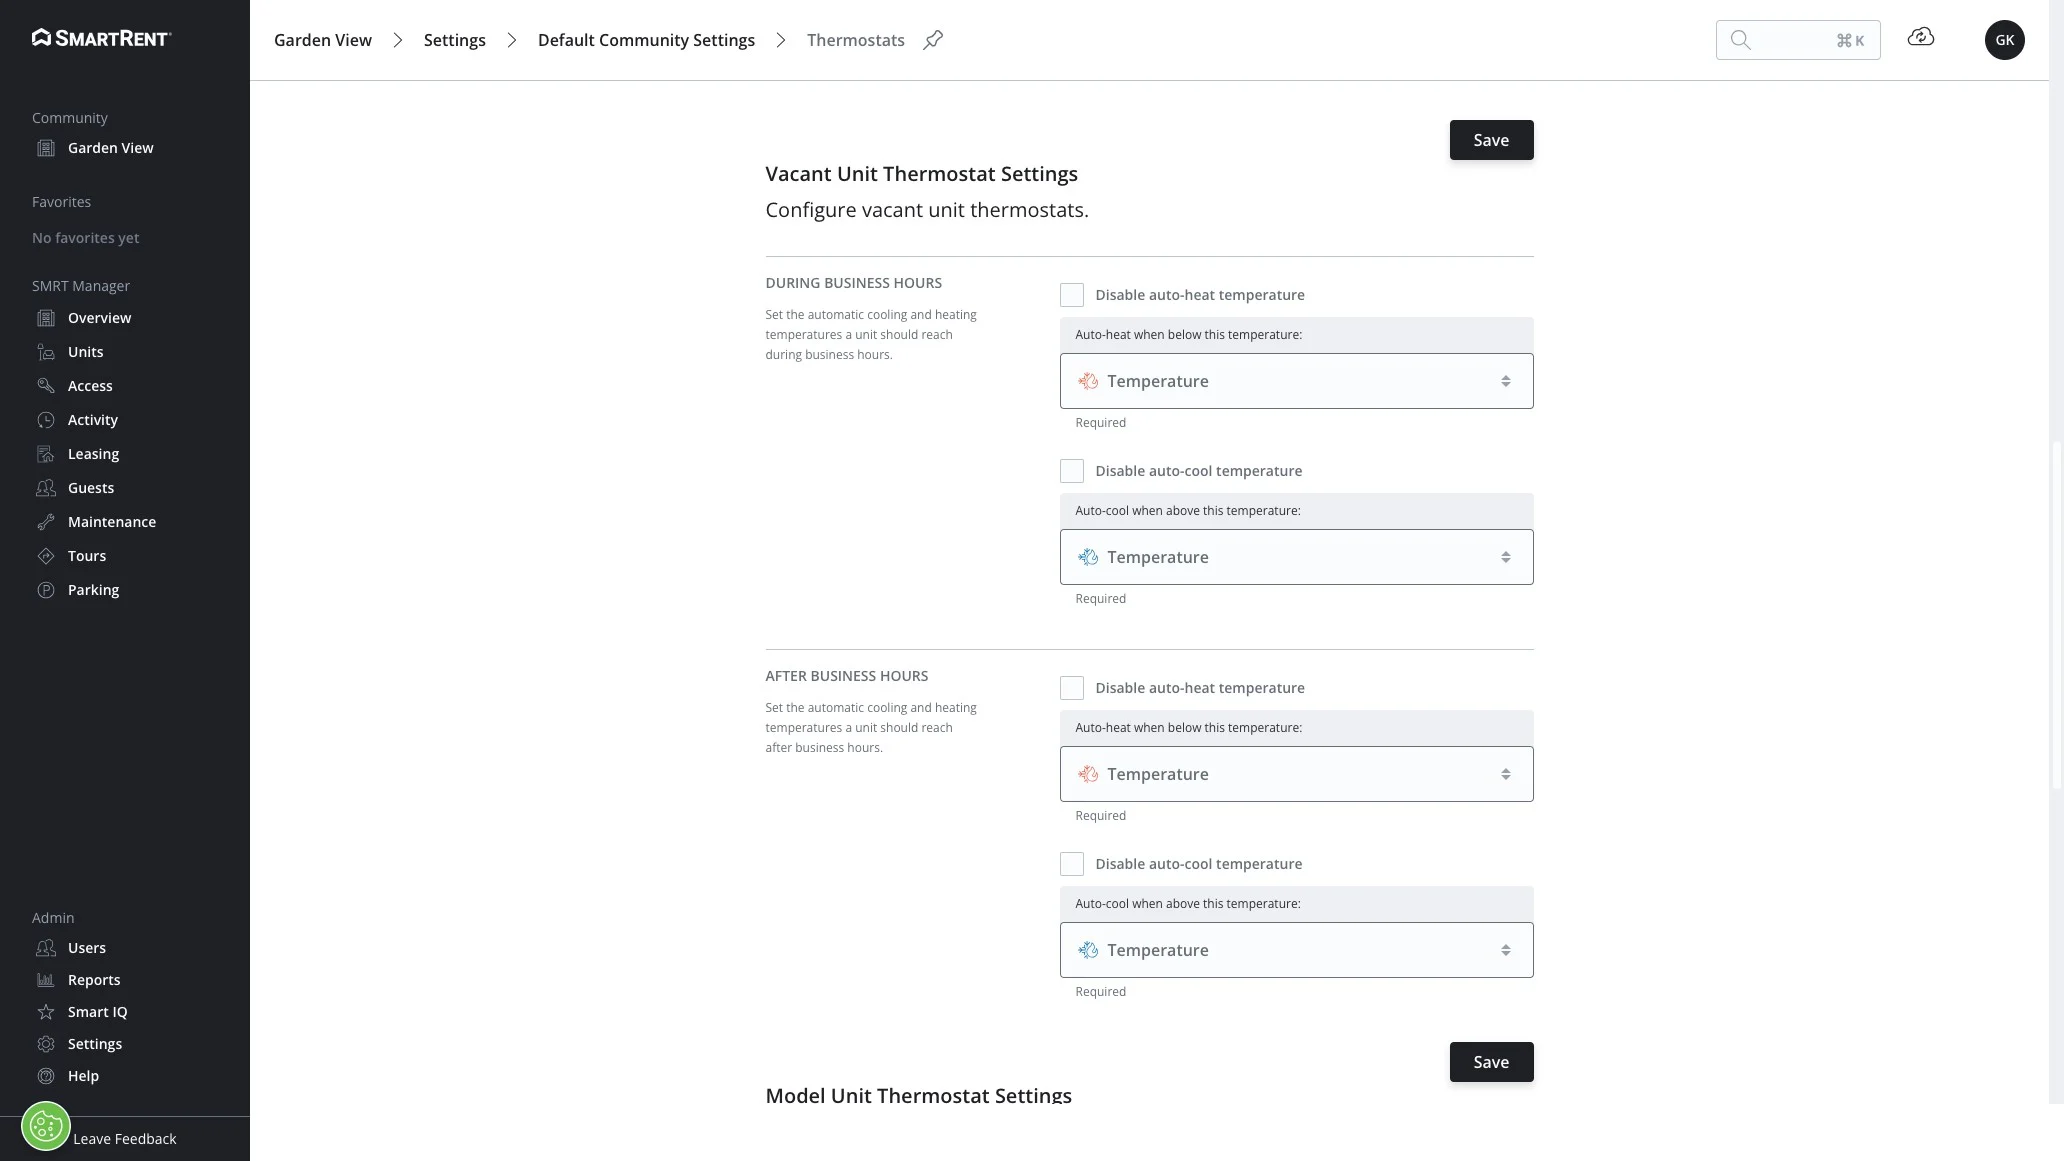The height and width of the screenshot is (1161, 2064).
Task: Open Default Community Settings breadcrumb
Action: (646, 40)
